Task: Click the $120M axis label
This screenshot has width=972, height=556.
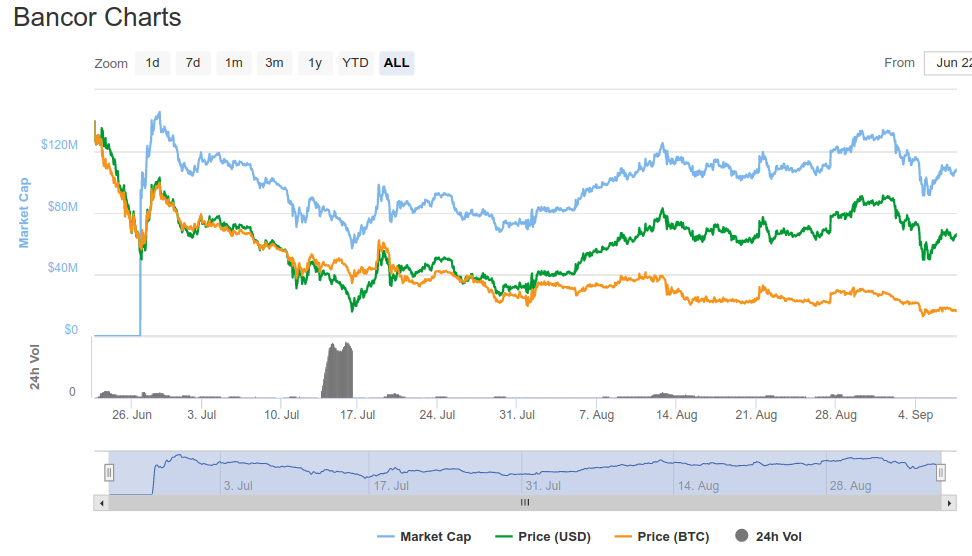Action: pyautogui.click(x=60, y=145)
